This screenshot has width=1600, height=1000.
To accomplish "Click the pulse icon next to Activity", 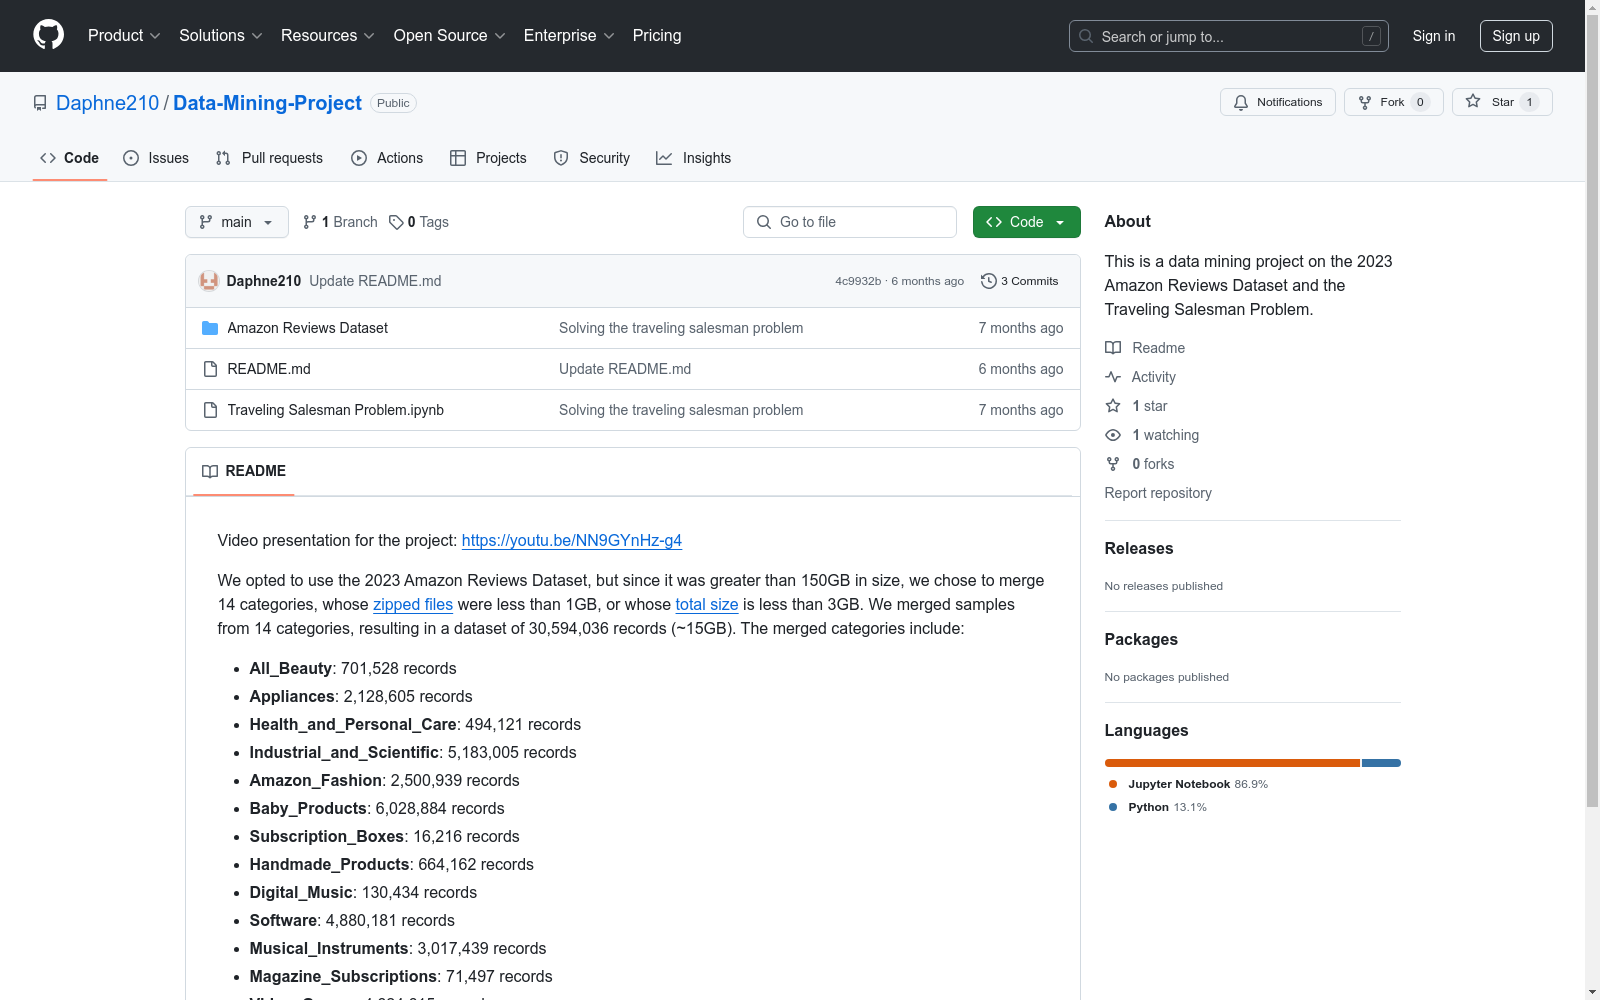I will (x=1113, y=377).
